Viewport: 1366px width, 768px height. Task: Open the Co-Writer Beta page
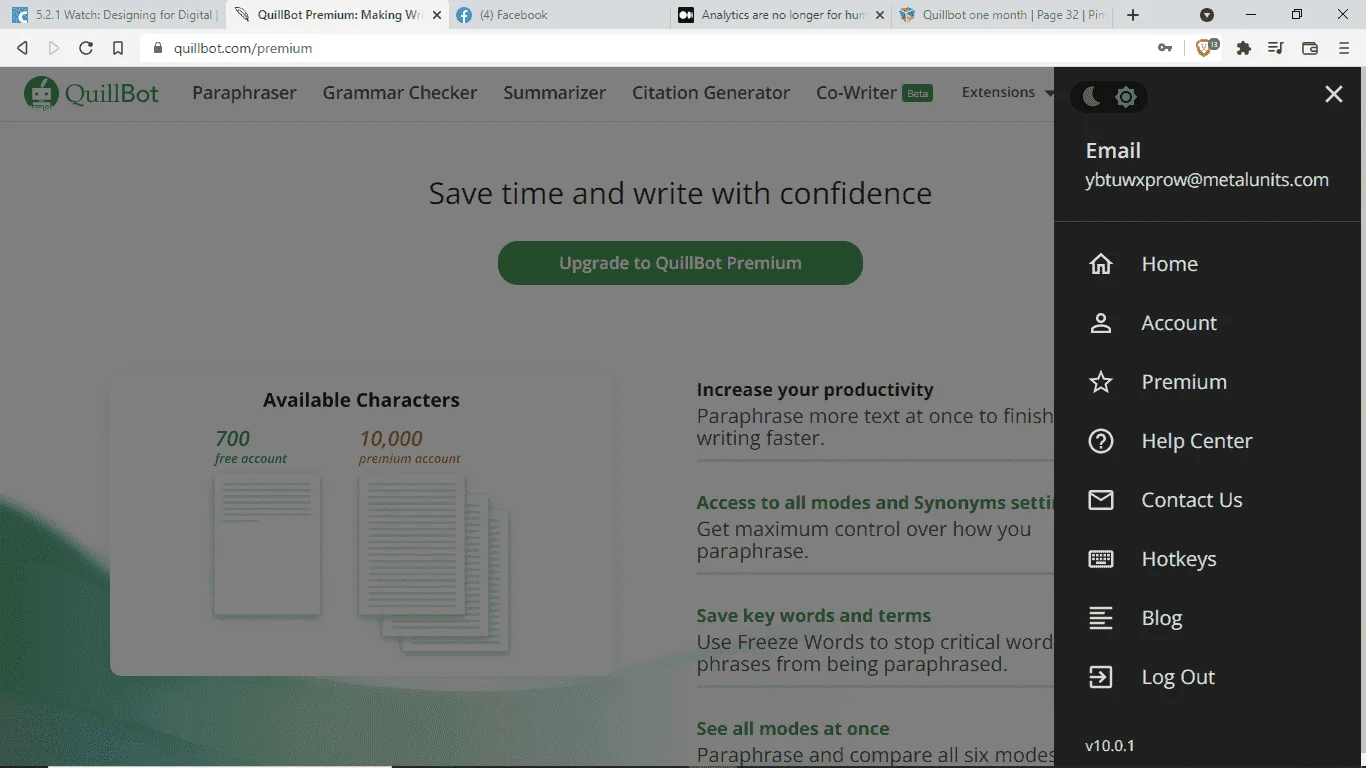click(x=874, y=93)
